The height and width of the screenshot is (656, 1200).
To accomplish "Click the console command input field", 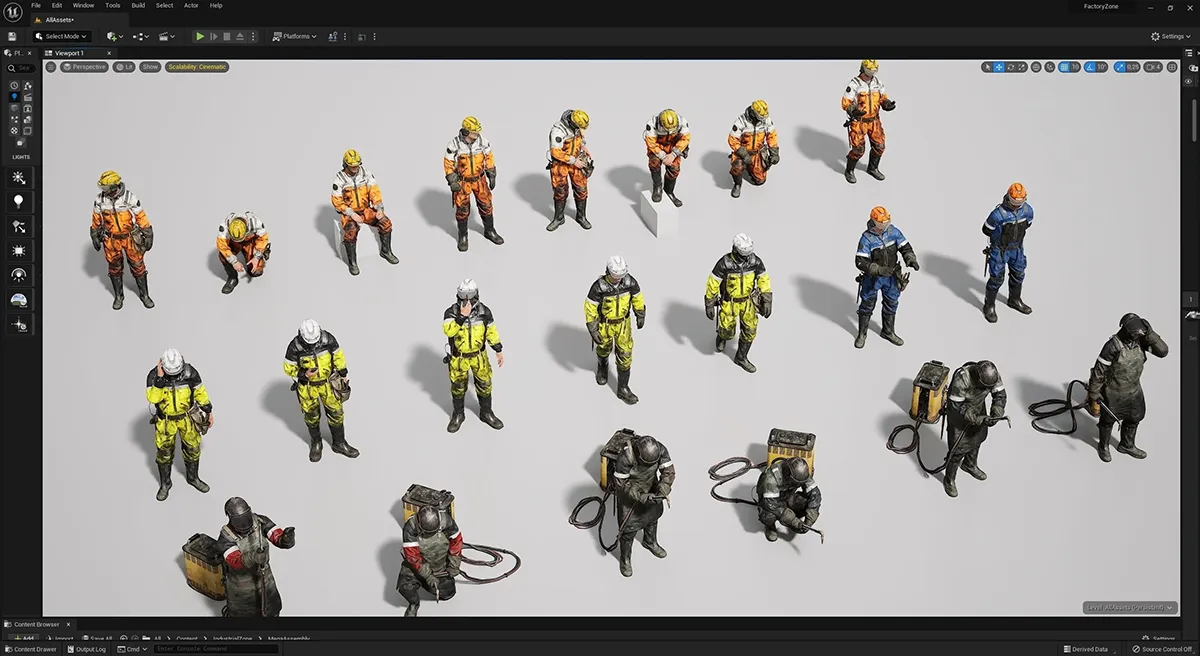I will [215, 649].
